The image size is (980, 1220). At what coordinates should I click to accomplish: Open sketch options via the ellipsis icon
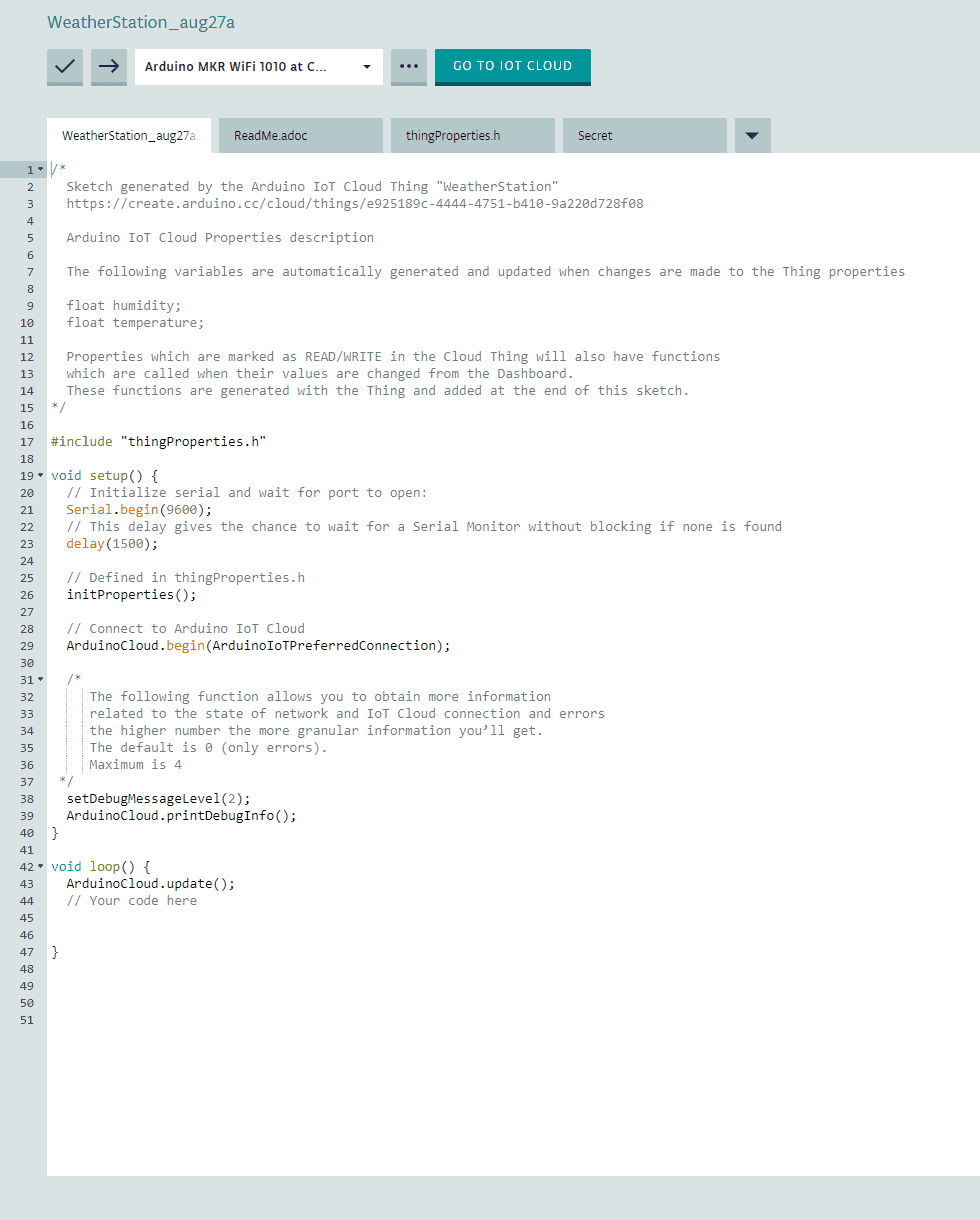408,67
